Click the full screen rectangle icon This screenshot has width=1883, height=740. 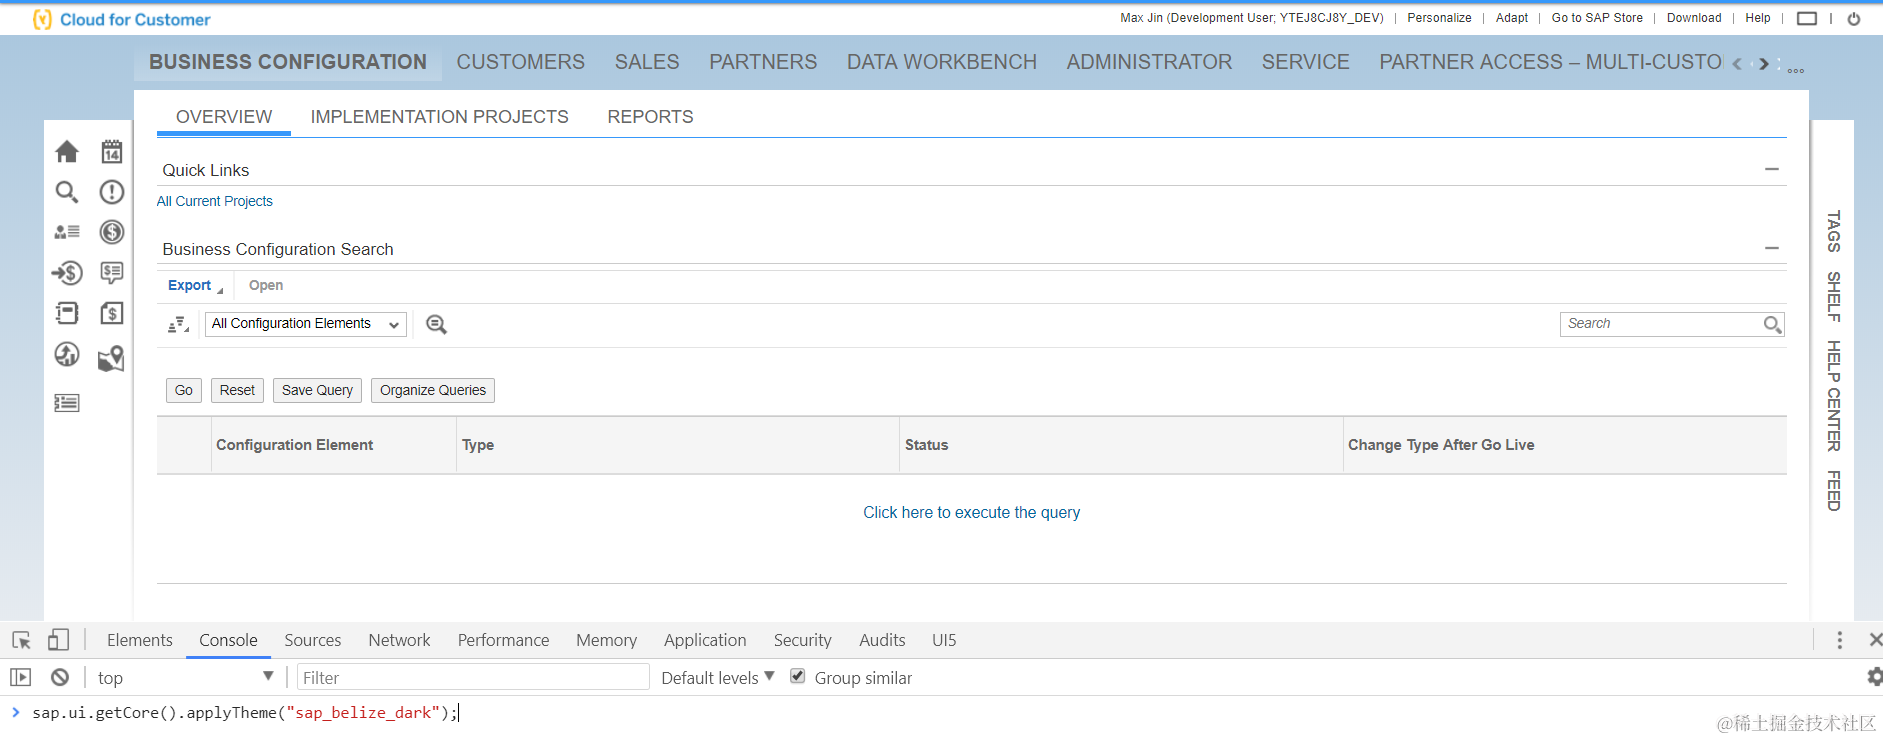pos(1807,18)
